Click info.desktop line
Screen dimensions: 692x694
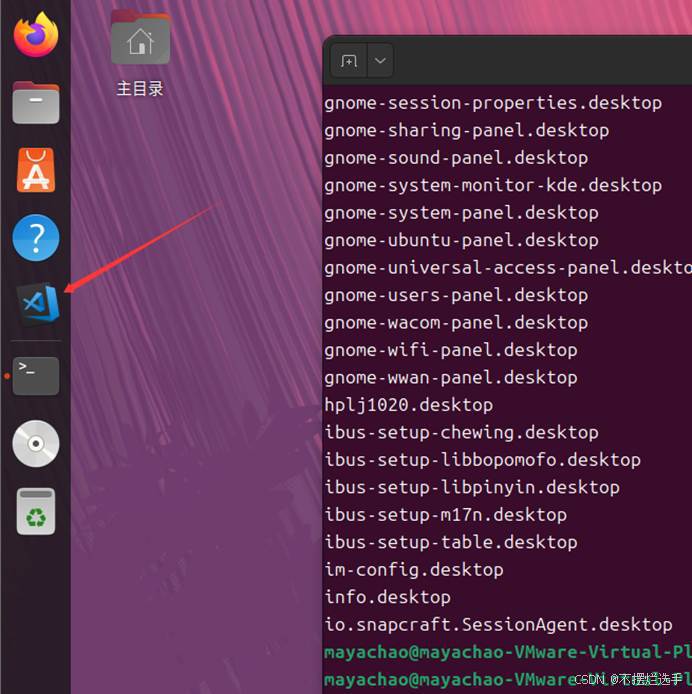click(x=387, y=598)
